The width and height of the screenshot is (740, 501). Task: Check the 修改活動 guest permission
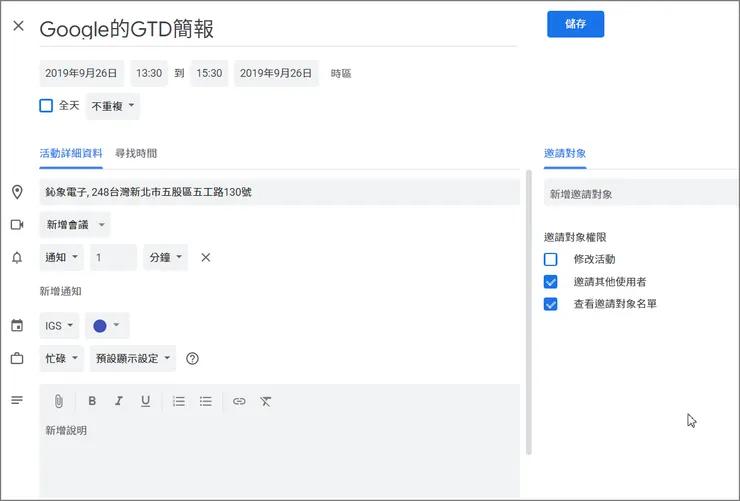(551, 259)
